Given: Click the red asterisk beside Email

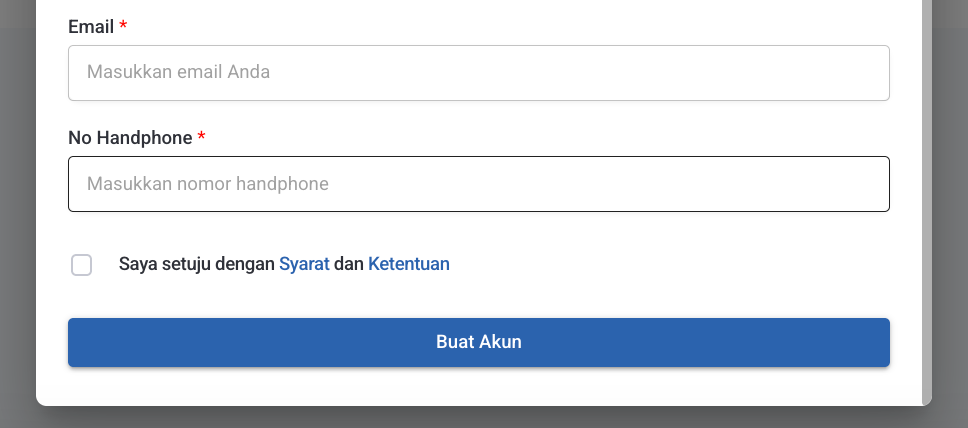Looking at the screenshot, I should (123, 27).
